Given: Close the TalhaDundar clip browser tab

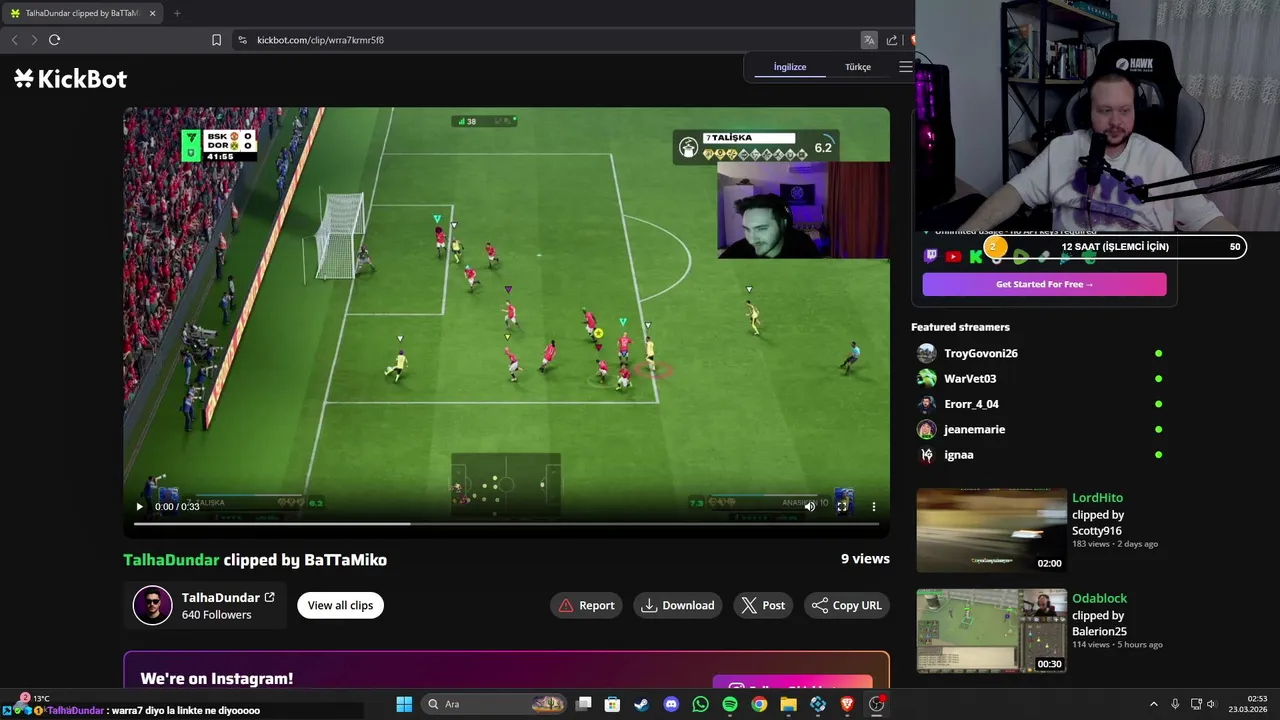Looking at the screenshot, I should click(153, 13).
